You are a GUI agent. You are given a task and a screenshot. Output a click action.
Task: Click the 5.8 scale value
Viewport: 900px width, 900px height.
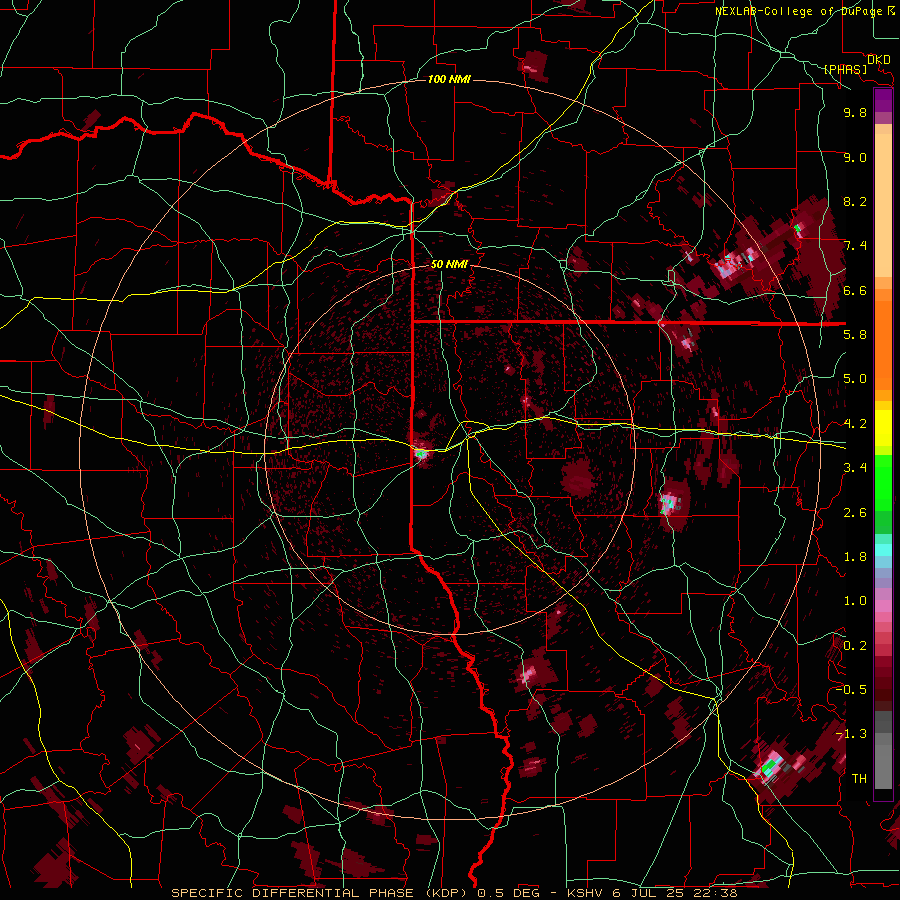[x=855, y=335]
